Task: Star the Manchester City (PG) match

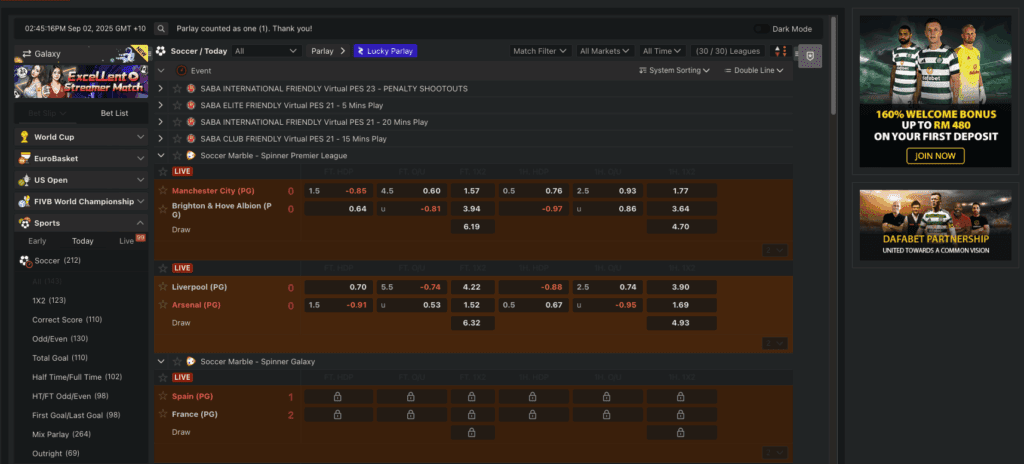Action: coord(163,190)
